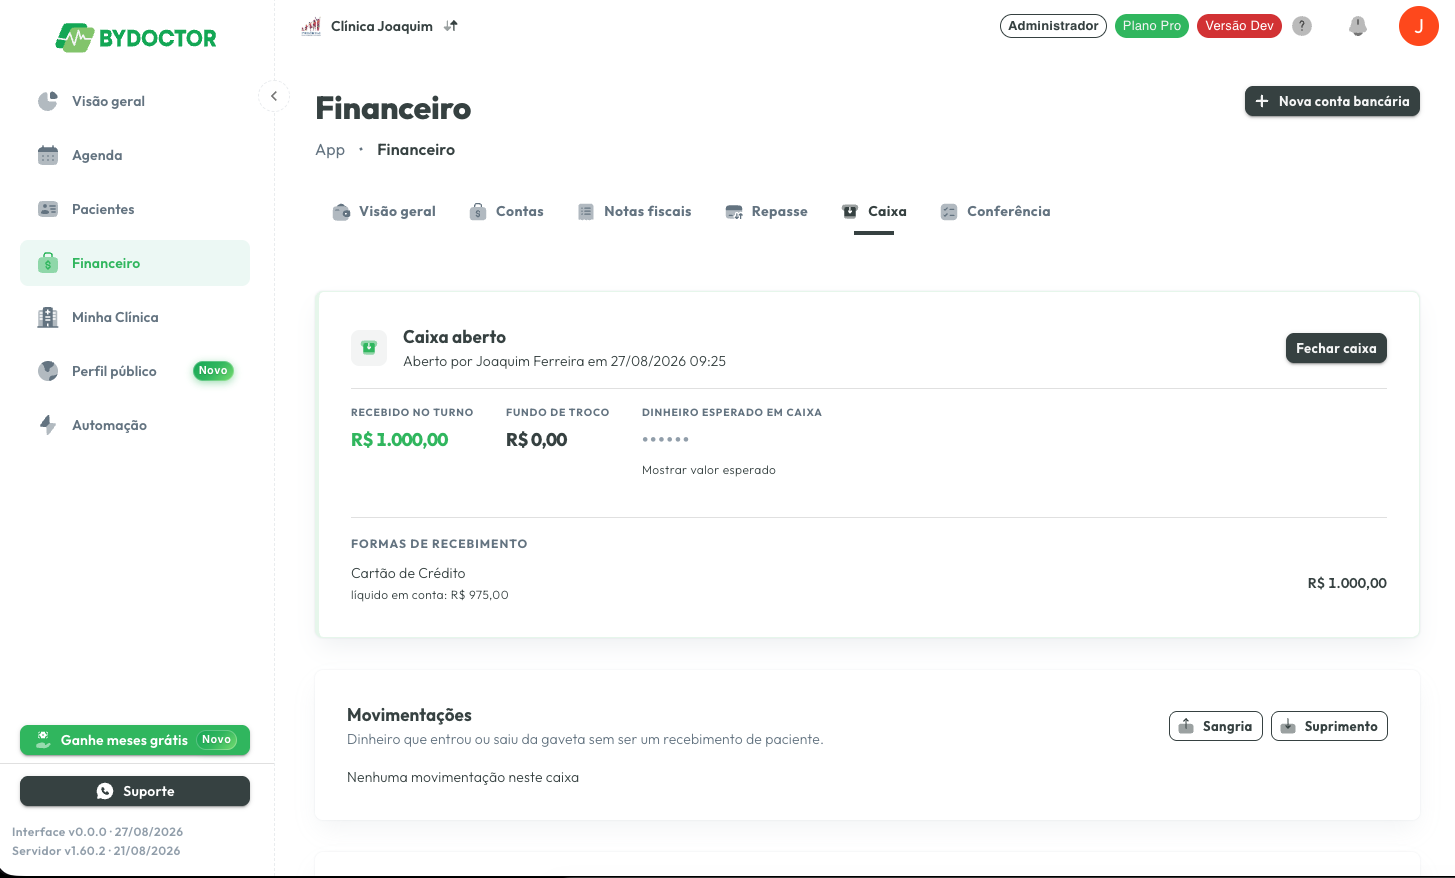The width and height of the screenshot is (1455, 878).
Task: Click the Versão Dev badge
Action: [1239, 26]
